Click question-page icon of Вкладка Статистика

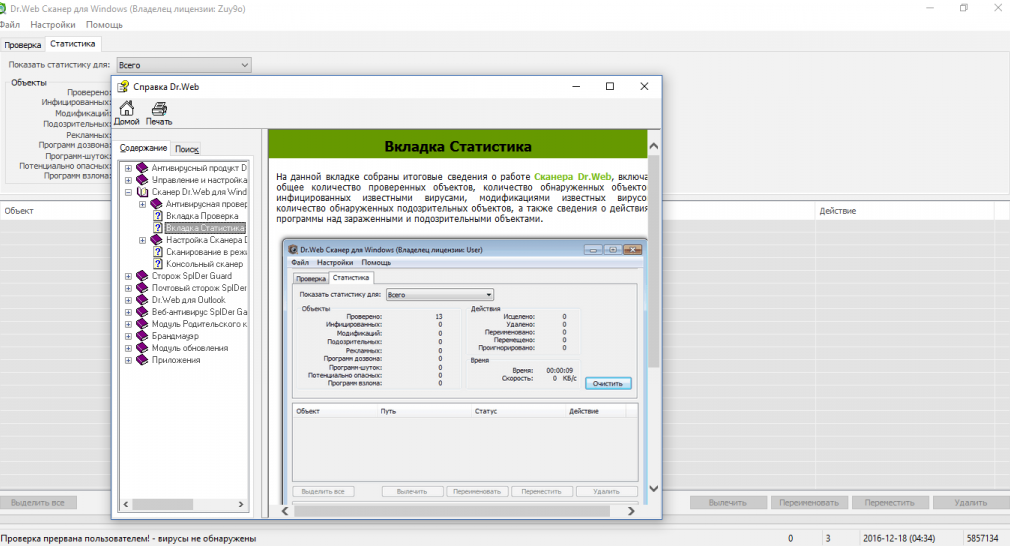click(x=158, y=228)
